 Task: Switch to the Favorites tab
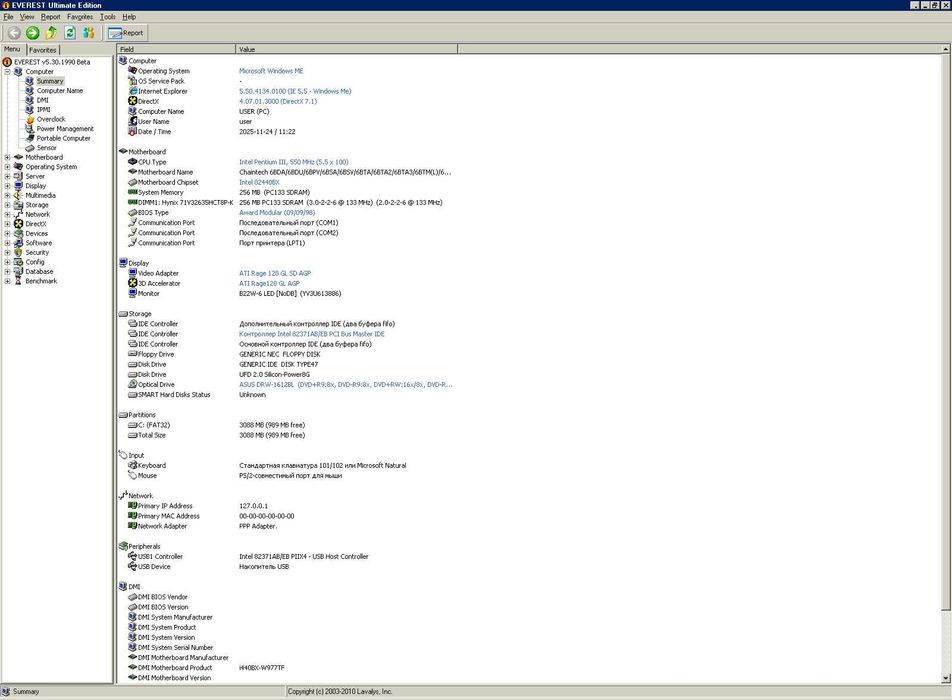click(x=42, y=50)
